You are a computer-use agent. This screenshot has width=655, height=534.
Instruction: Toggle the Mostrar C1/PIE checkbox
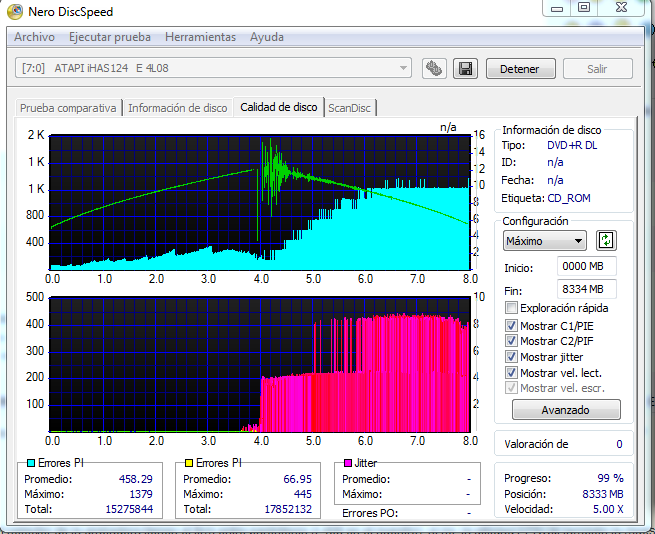pos(512,325)
